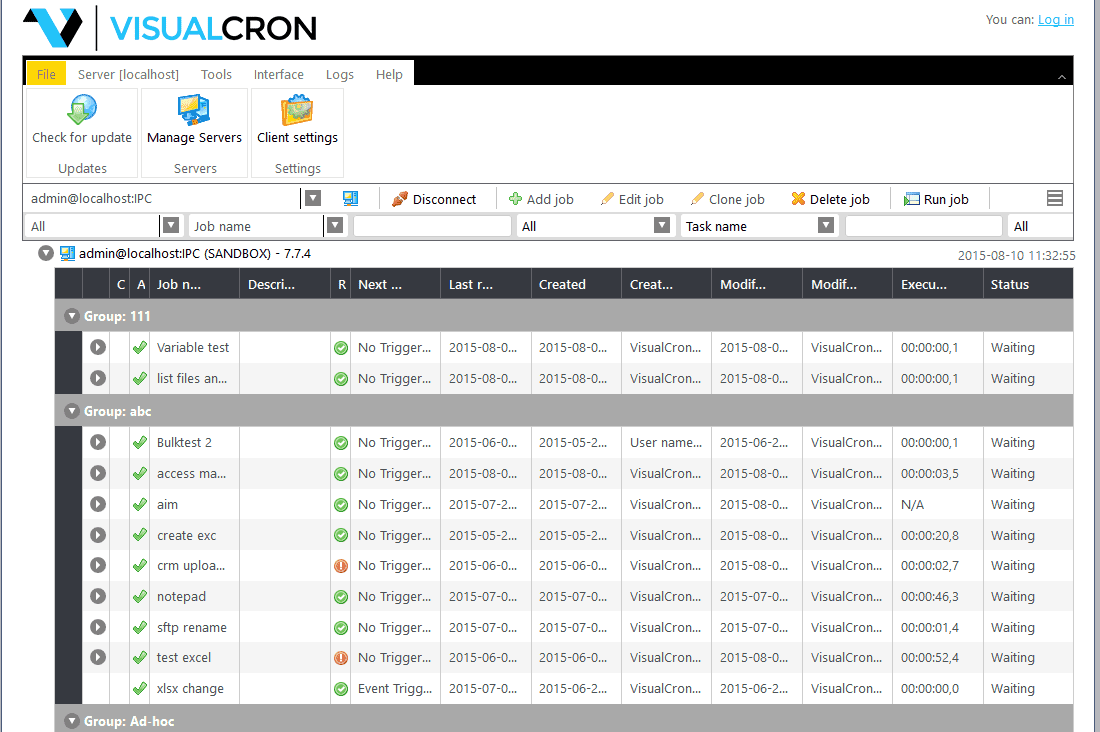The image size is (1100, 732).
Task: Toggle active checkmark for list files job
Action: (140, 378)
